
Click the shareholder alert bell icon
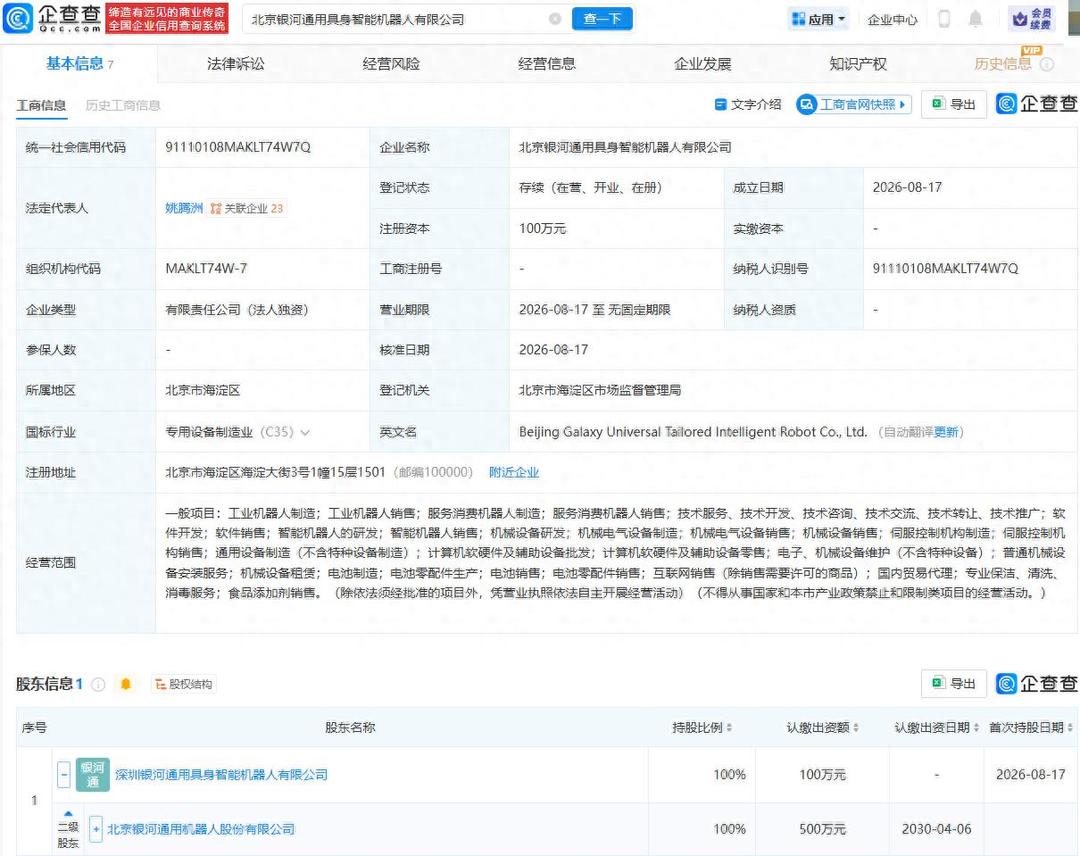tap(126, 684)
